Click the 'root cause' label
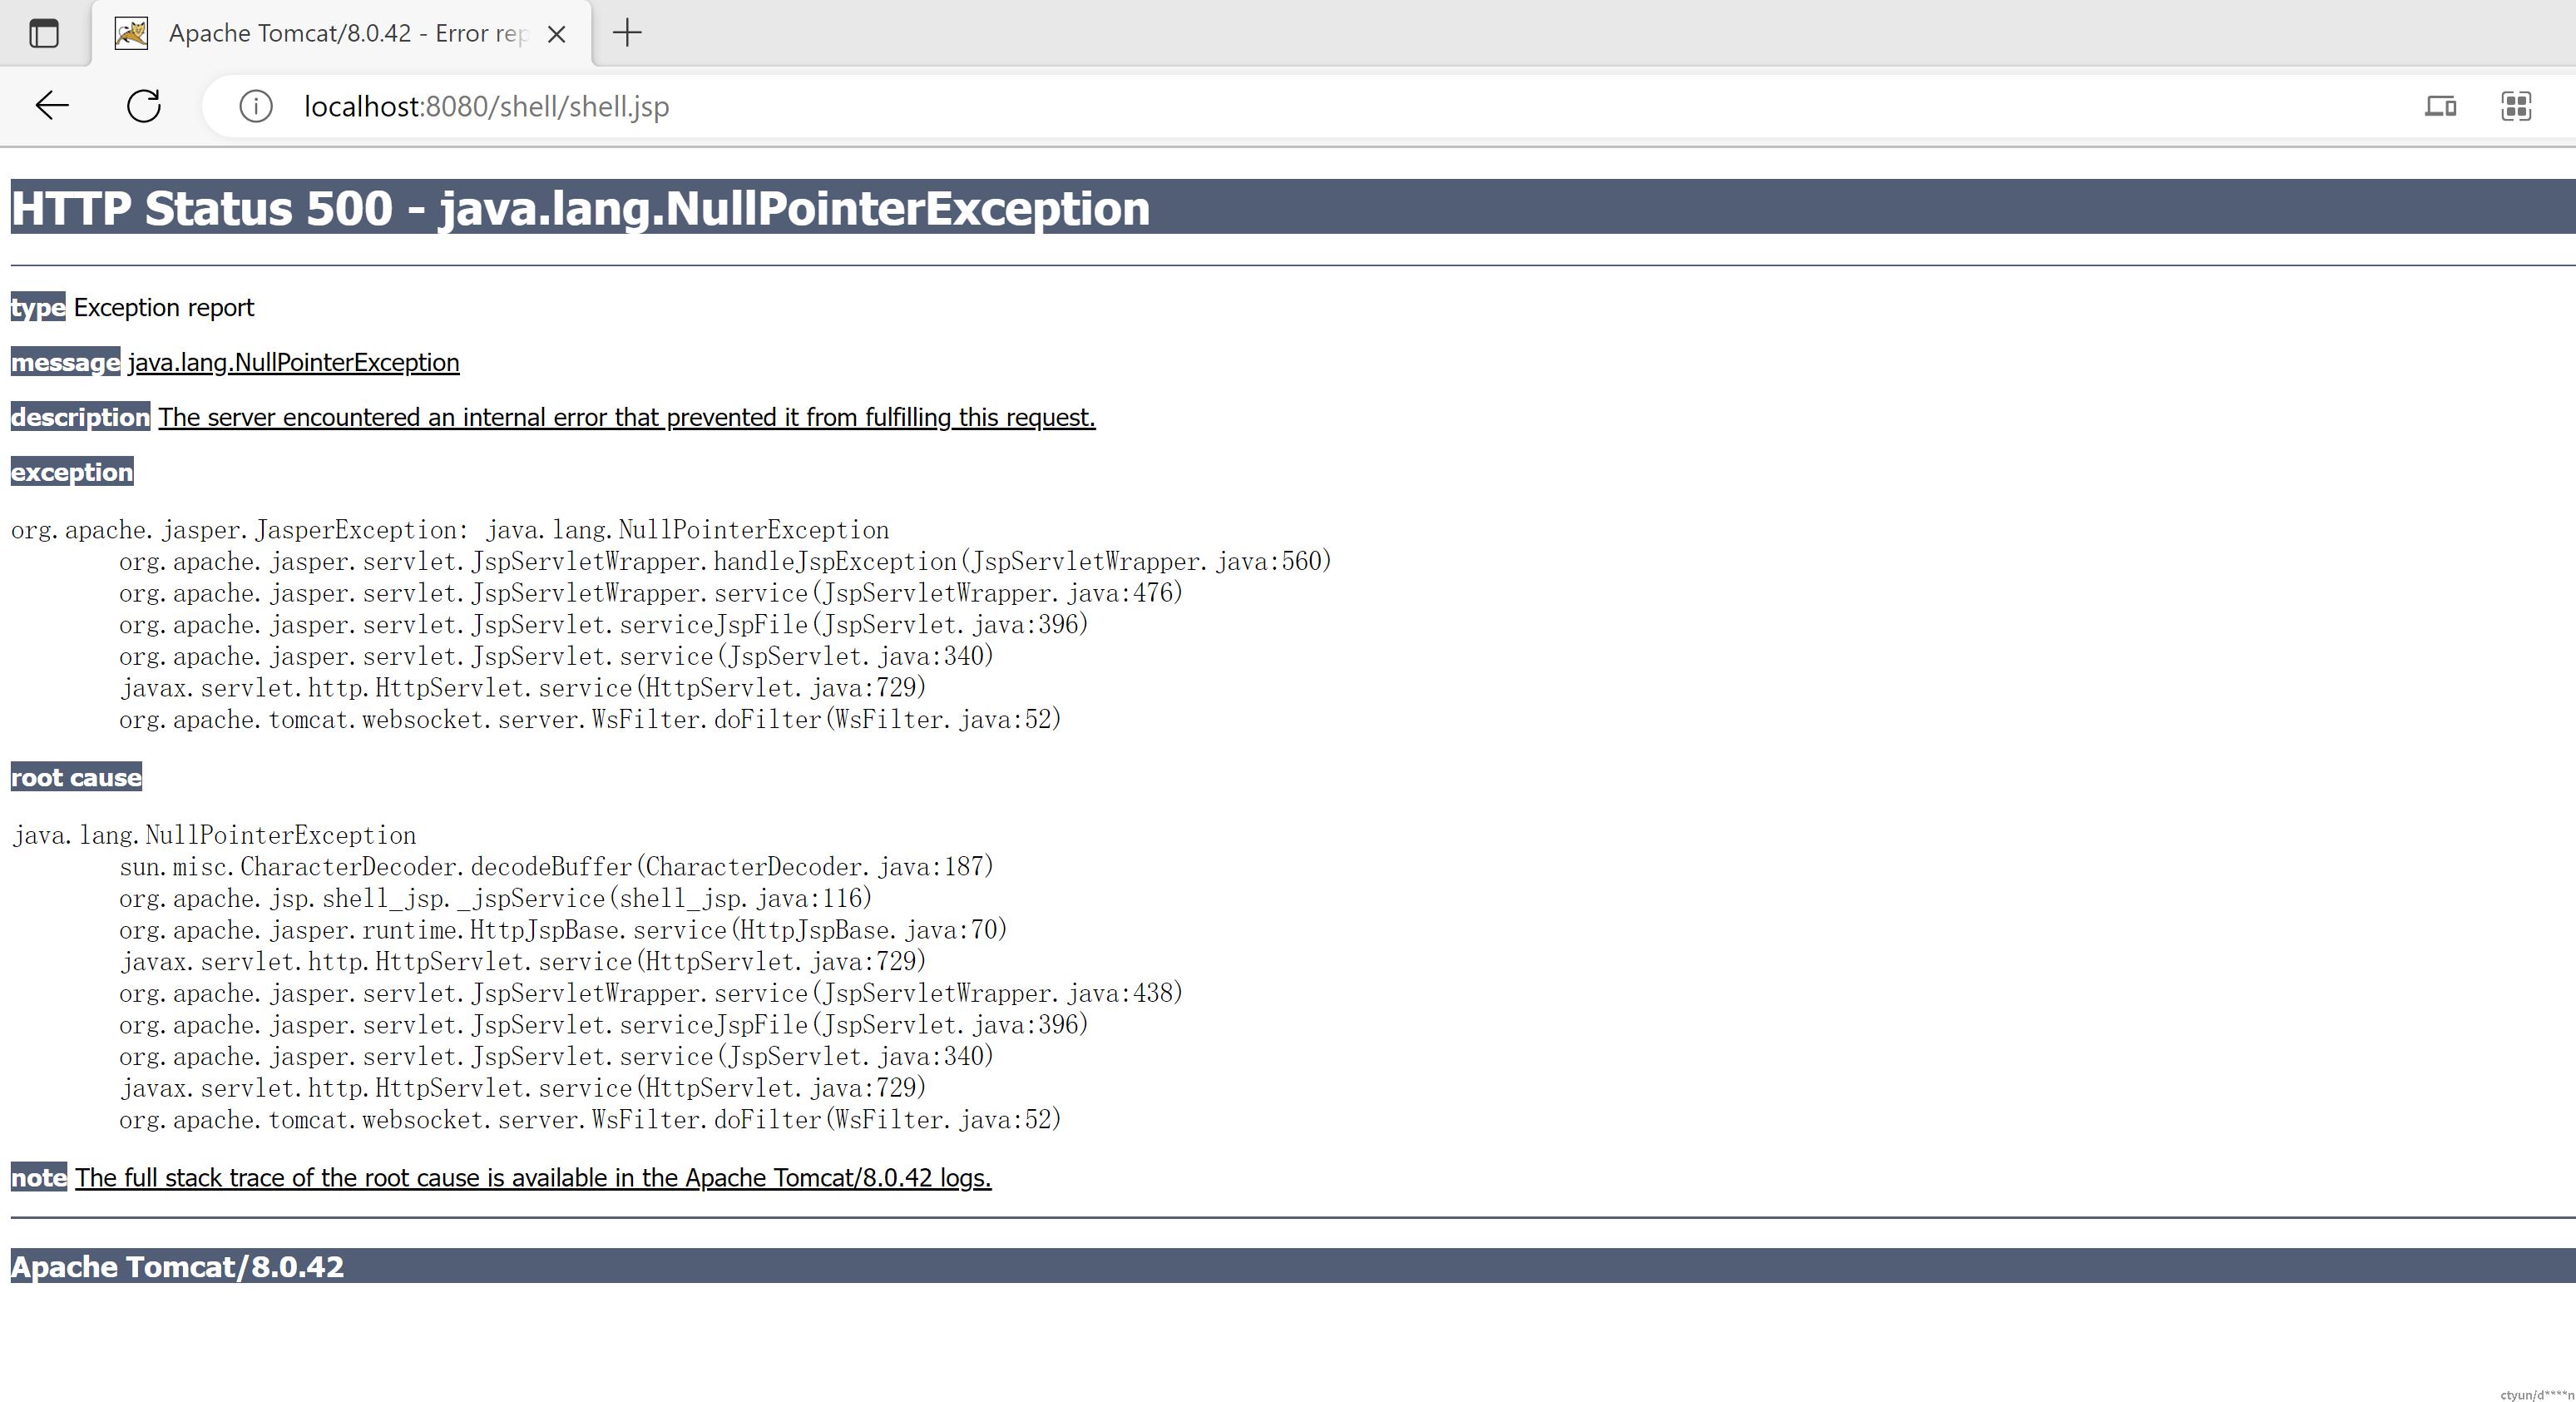Image resolution: width=2576 pixels, height=1402 pixels. pos(76,777)
